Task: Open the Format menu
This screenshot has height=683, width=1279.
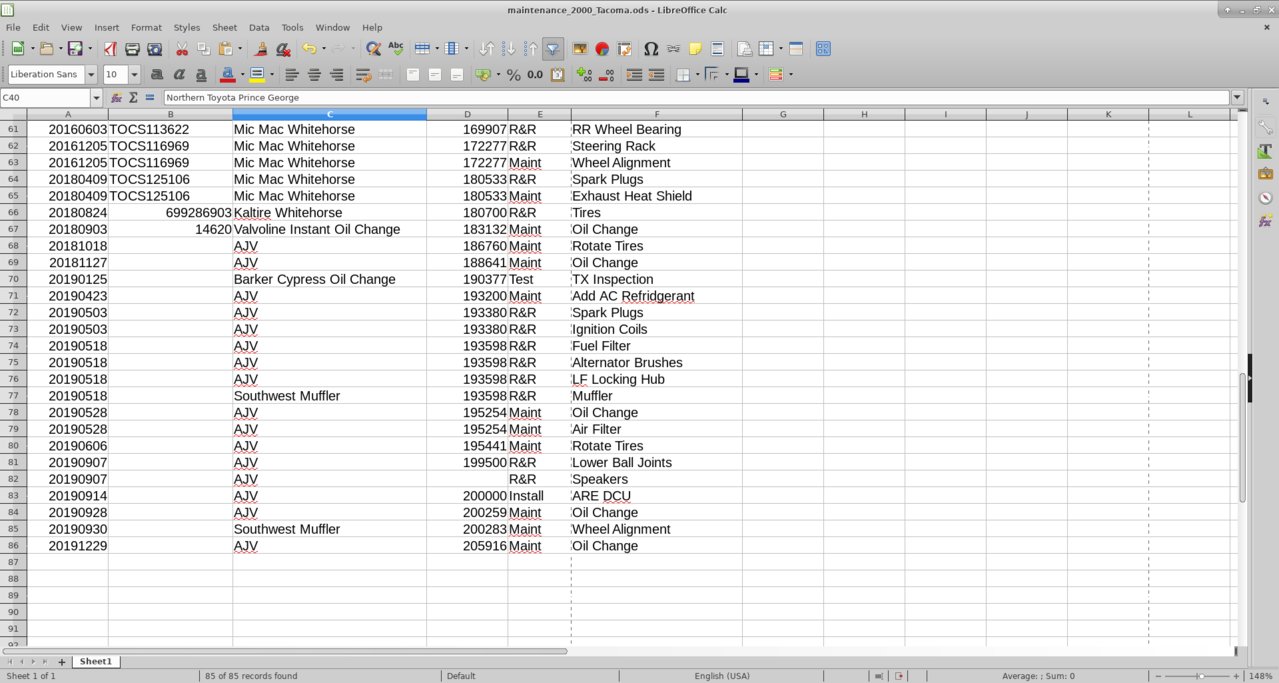Action: point(146,27)
